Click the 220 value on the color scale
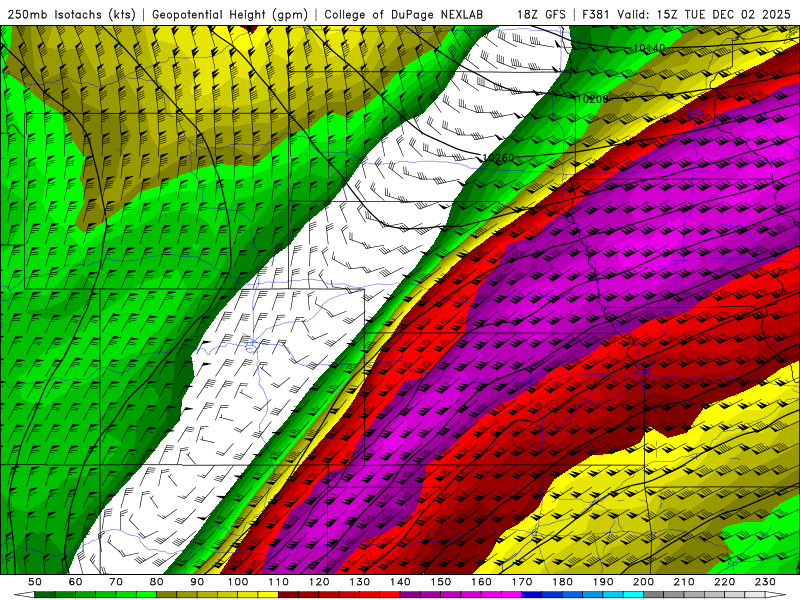This screenshot has width=800, height=600. pyautogui.click(x=724, y=582)
